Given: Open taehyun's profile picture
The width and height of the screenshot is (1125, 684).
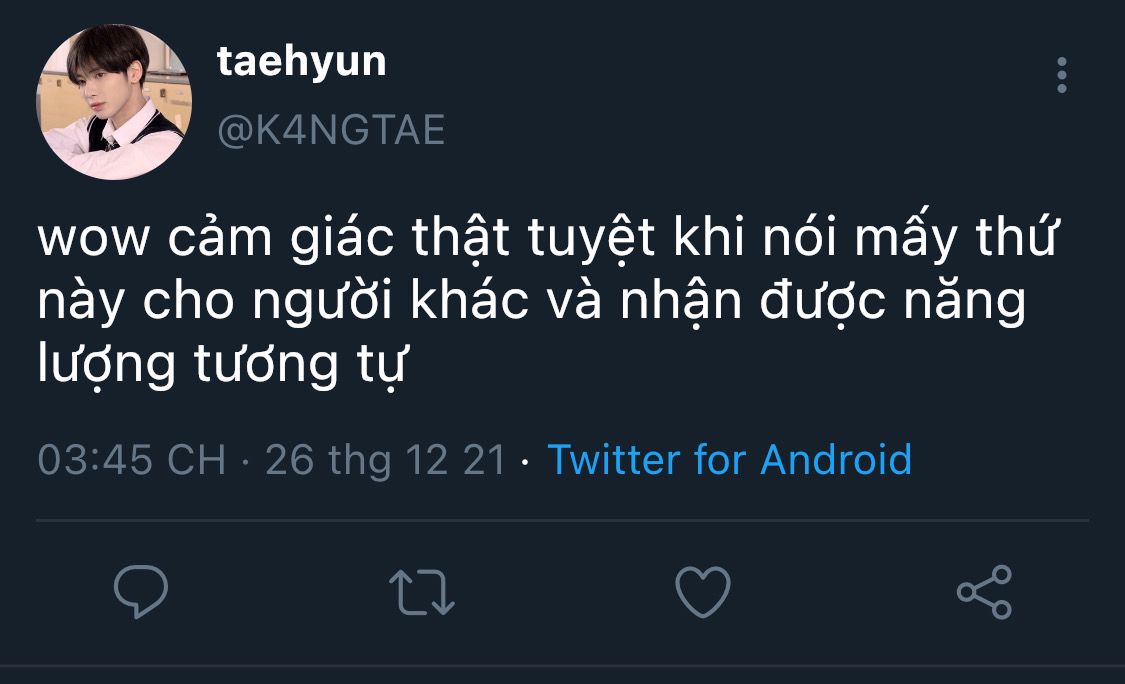Looking at the screenshot, I should 114,101.
